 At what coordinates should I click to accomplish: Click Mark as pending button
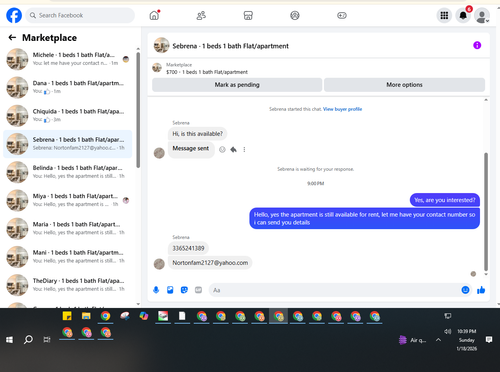coord(237,85)
